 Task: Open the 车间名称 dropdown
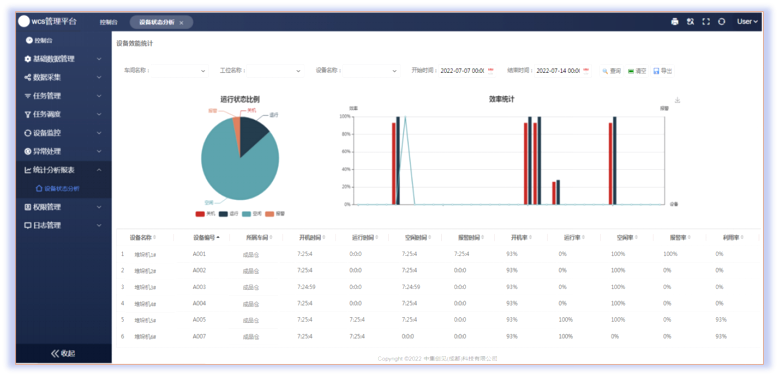(179, 71)
